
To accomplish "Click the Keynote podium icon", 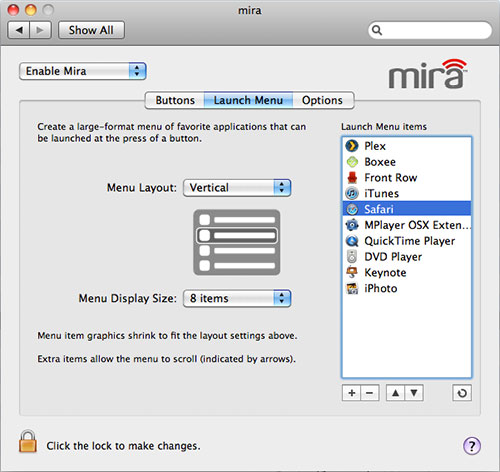I will click(352, 272).
